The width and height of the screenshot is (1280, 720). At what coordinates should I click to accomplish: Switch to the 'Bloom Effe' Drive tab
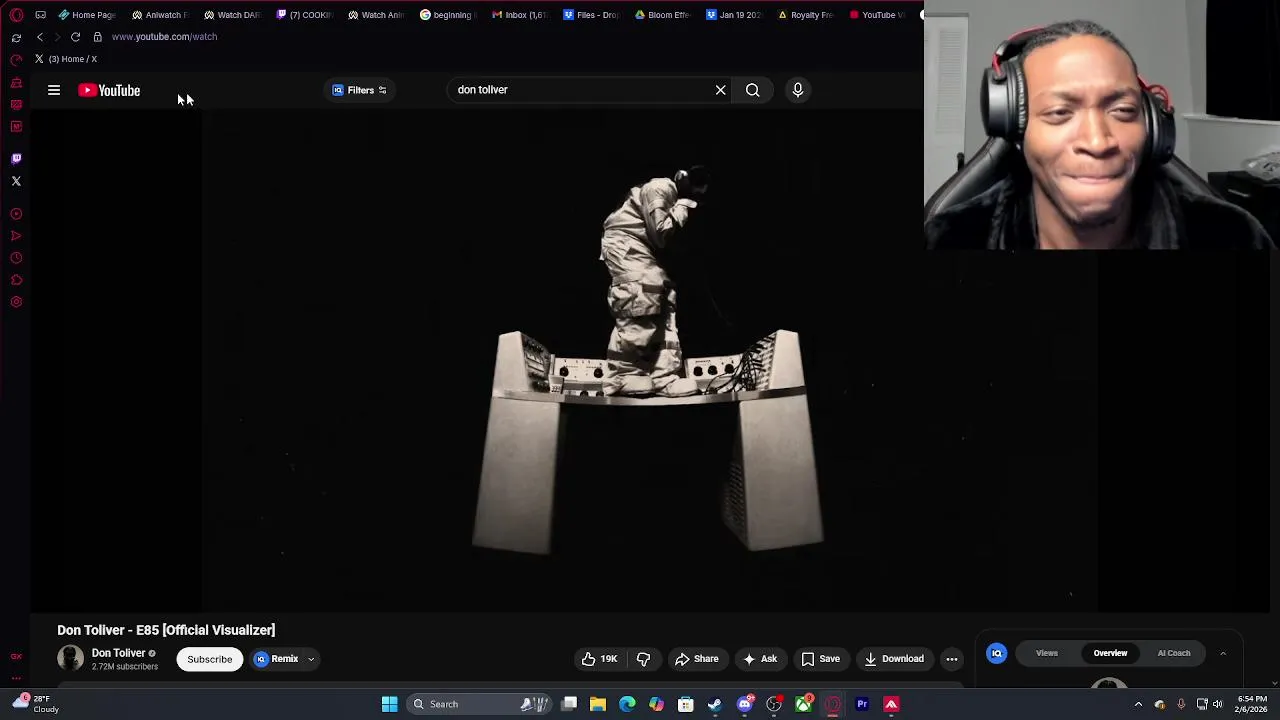pos(664,15)
